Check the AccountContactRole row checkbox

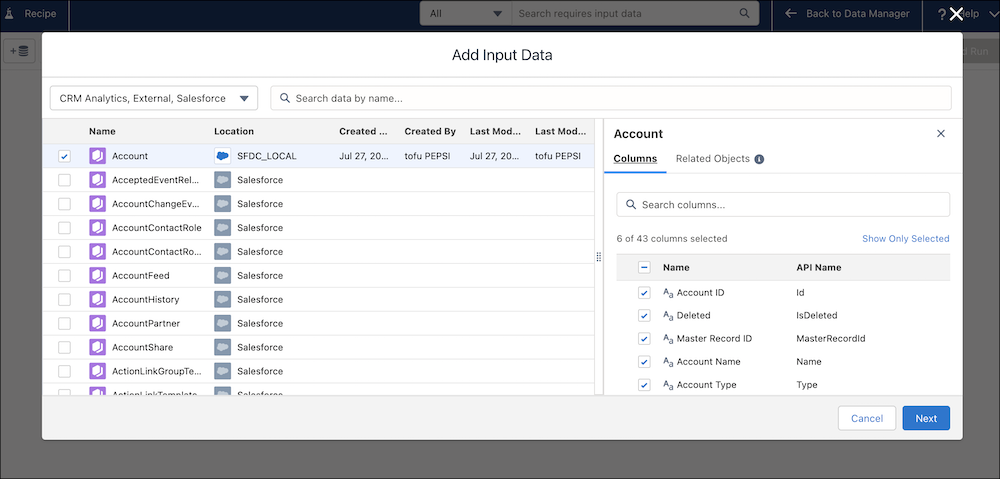coord(64,228)
